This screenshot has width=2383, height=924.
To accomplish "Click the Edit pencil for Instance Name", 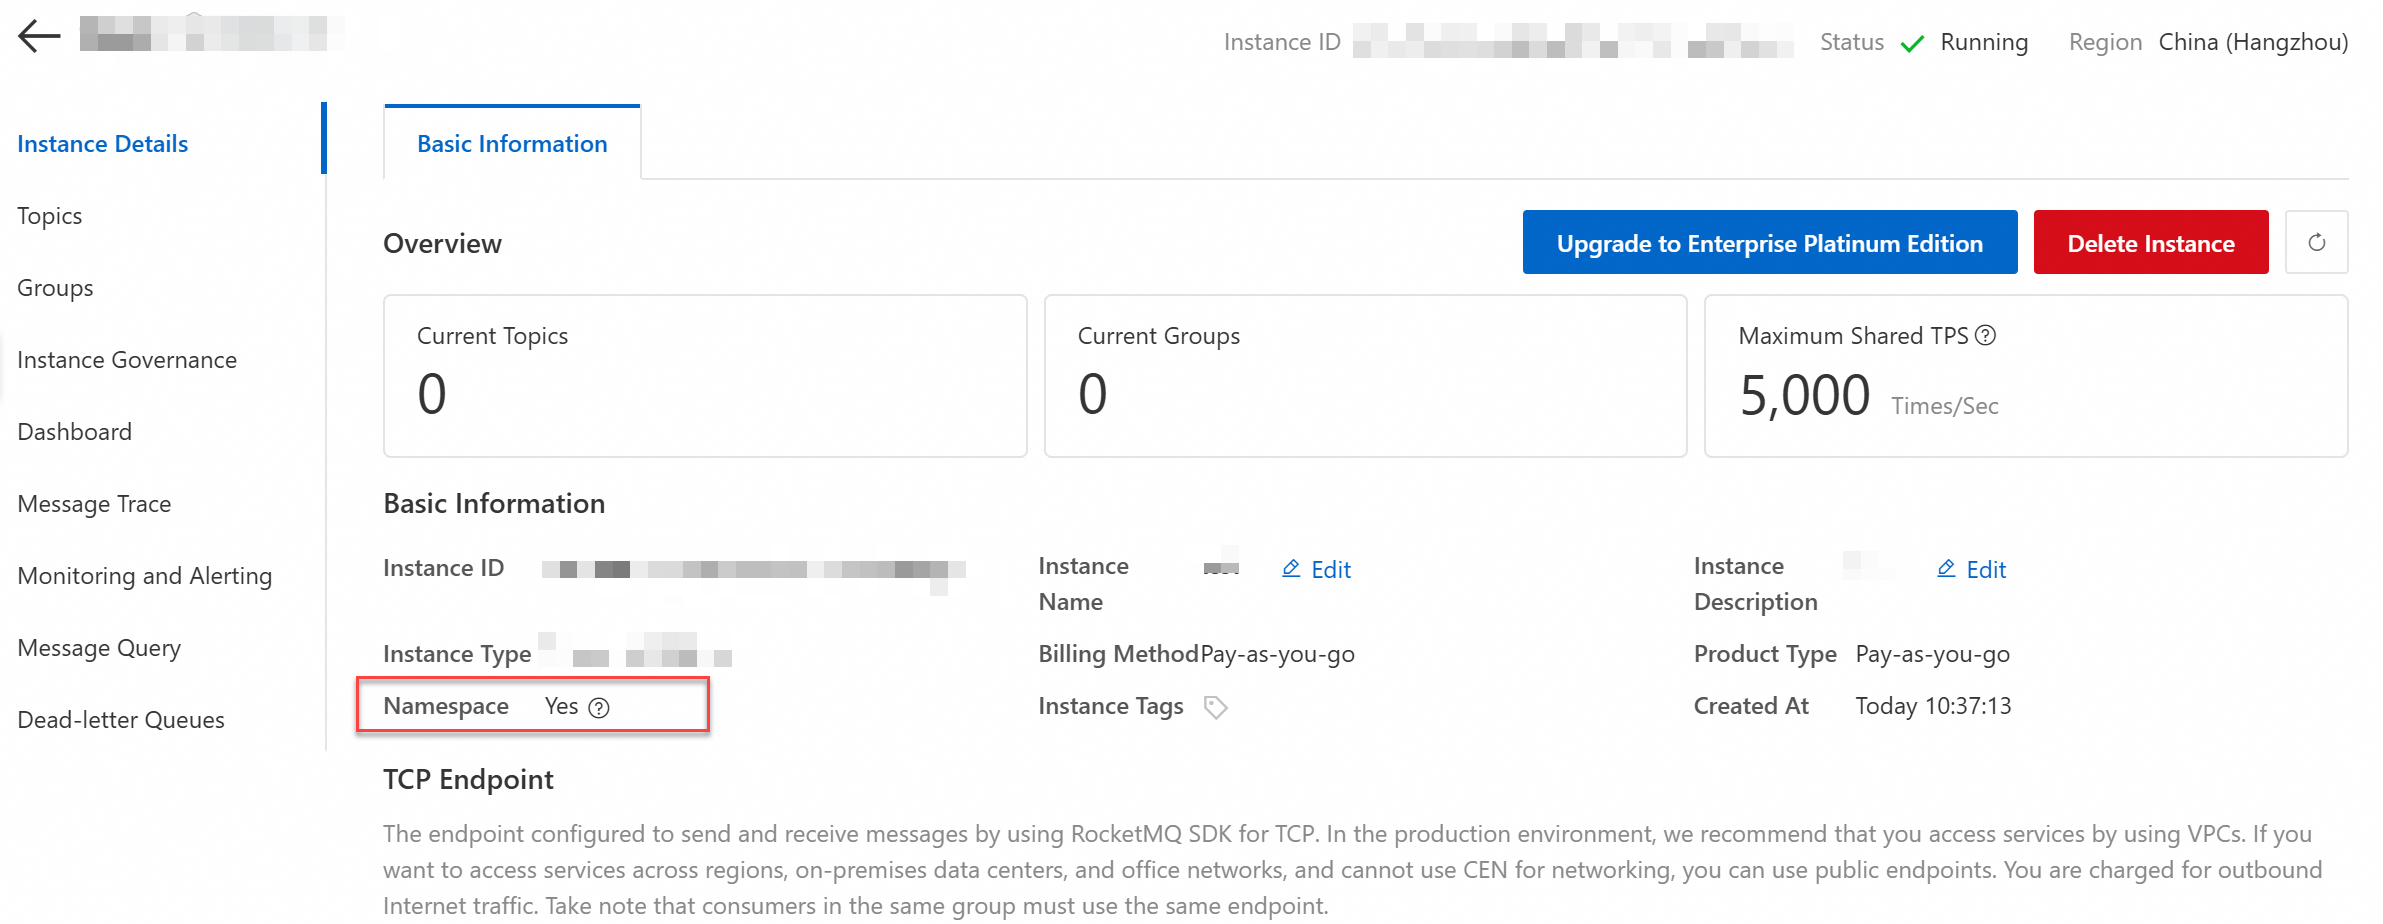I will coord(1291,569).
